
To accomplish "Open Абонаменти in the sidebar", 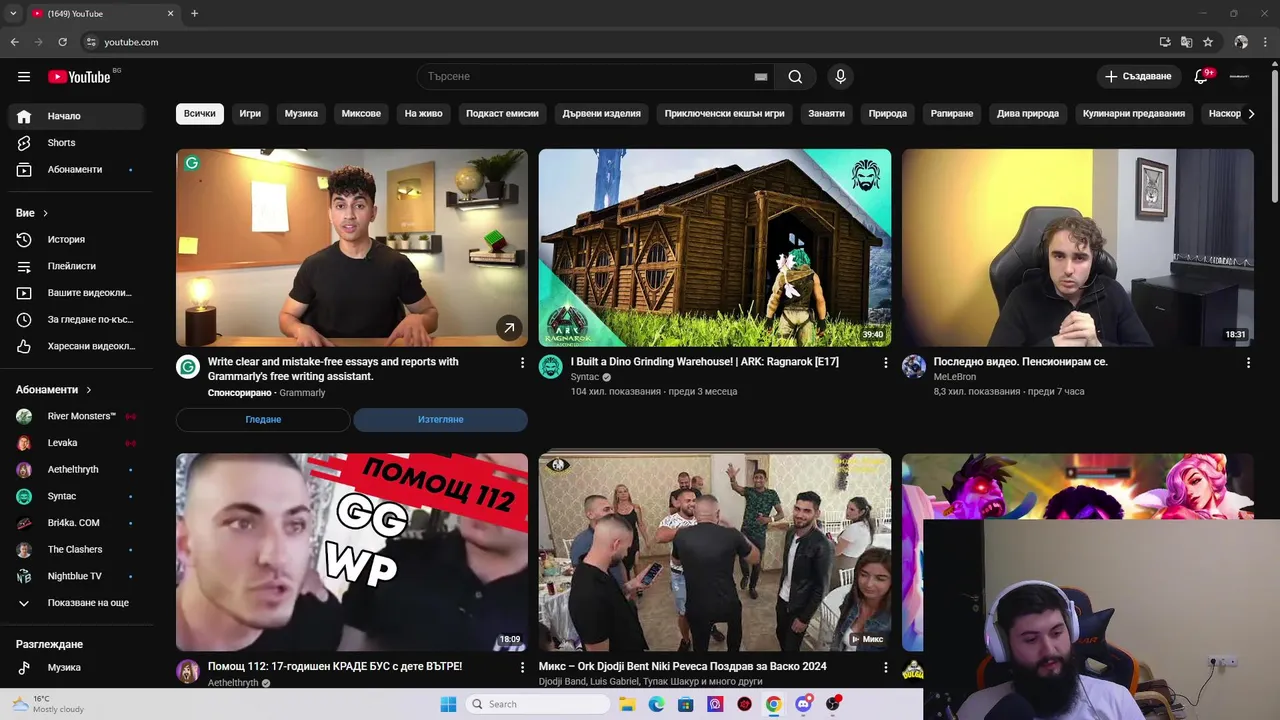I will tap(76, 169).
